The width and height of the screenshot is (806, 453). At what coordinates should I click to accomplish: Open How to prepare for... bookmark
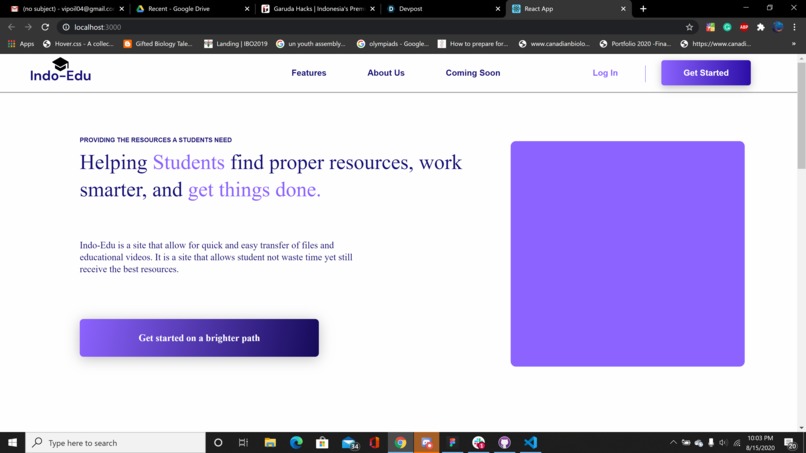pos(473,44)
